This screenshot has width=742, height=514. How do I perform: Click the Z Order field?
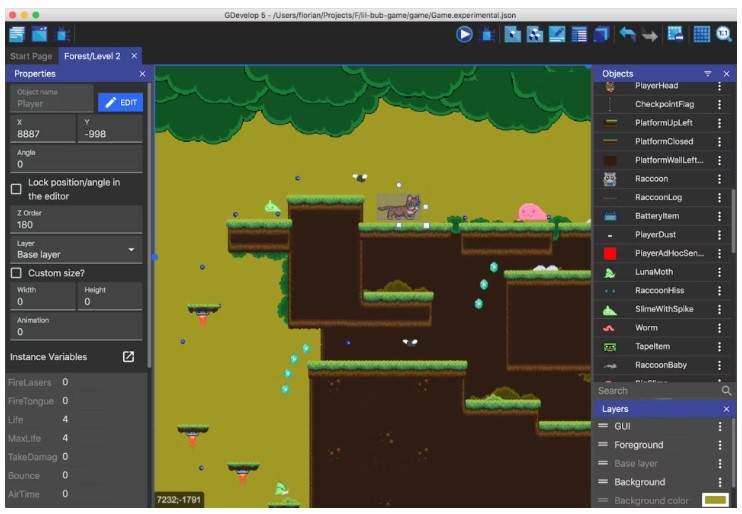click(76, 219)
